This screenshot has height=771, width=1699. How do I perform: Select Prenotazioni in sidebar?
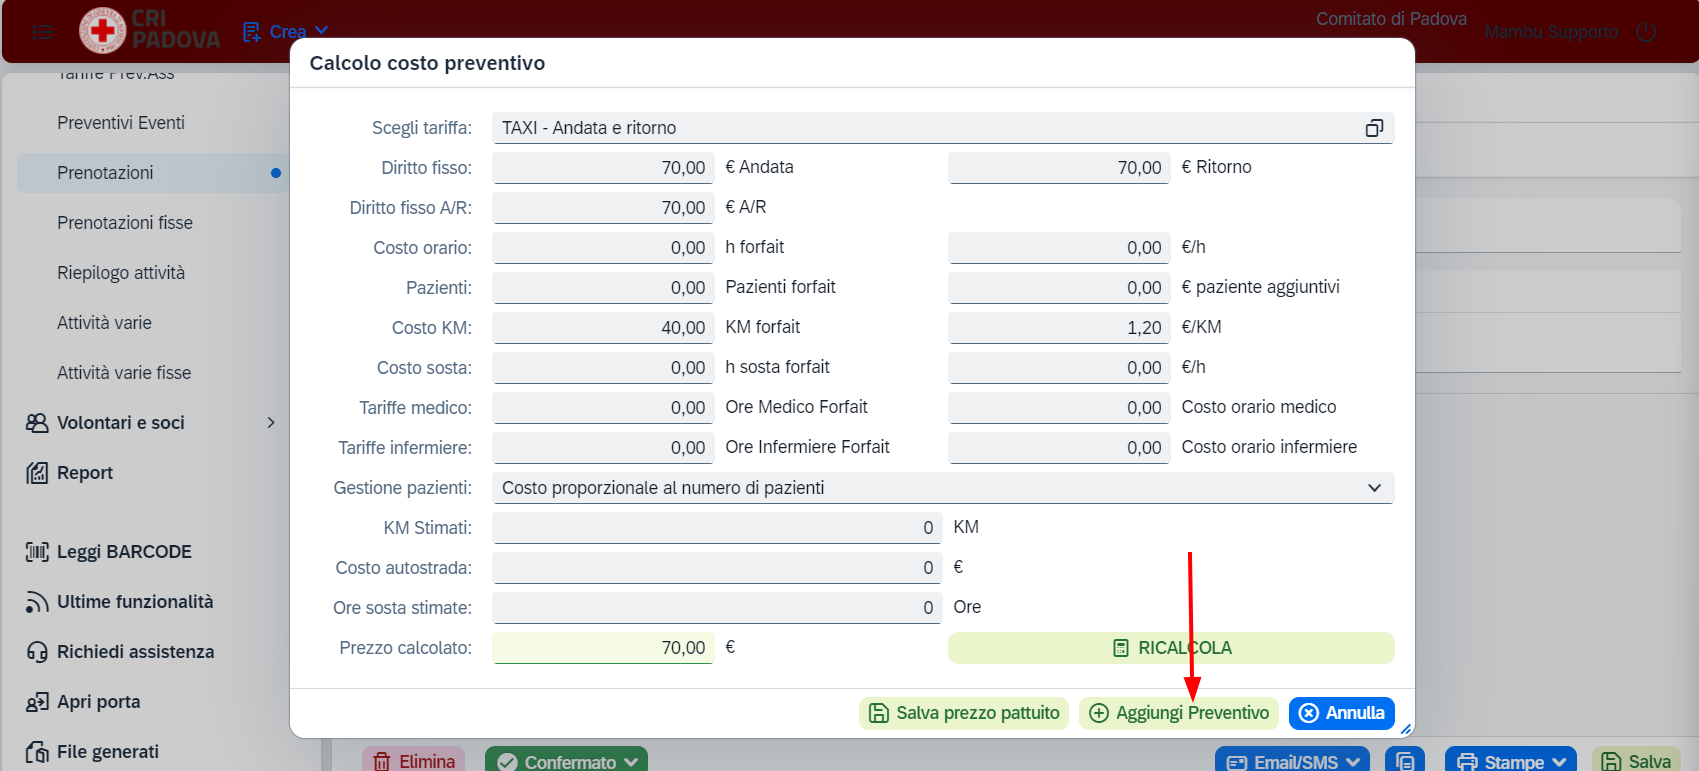(152, 173)
